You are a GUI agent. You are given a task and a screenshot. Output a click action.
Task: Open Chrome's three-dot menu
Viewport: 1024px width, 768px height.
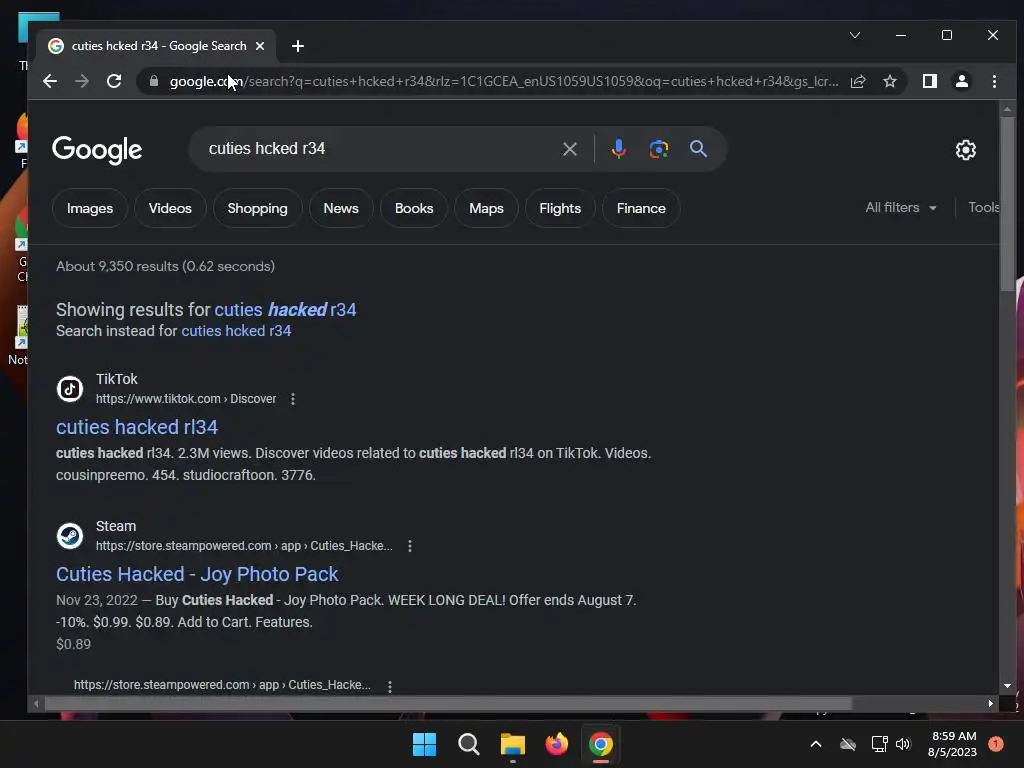pyautogui.click(x=994, y=81)
